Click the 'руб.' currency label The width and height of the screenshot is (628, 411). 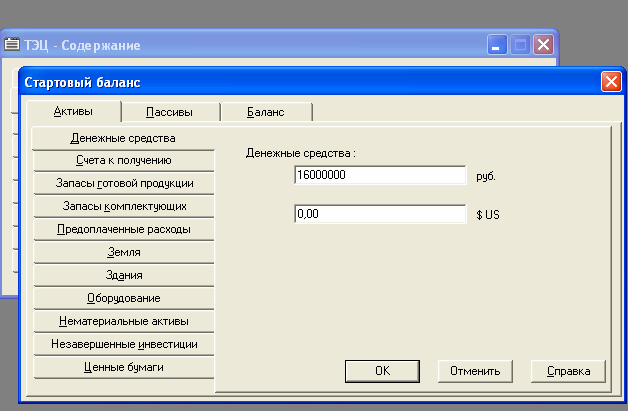pos(486,176)
